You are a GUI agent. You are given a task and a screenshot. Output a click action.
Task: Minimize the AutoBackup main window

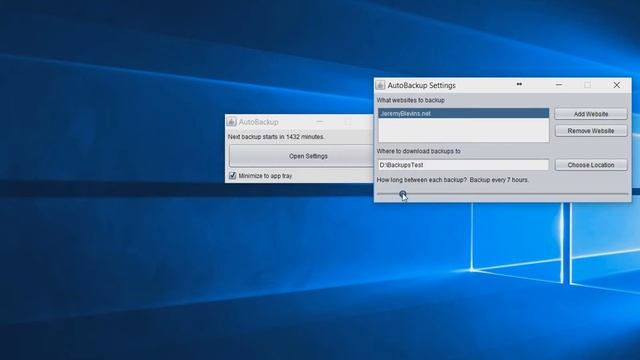pyautogui.click(x=319, y=122)
